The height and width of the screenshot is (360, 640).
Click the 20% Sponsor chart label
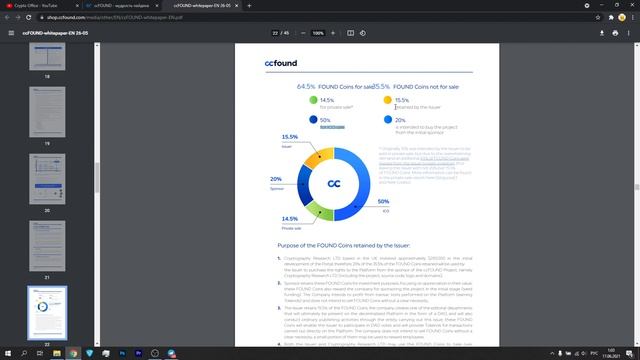pos(276,183)
